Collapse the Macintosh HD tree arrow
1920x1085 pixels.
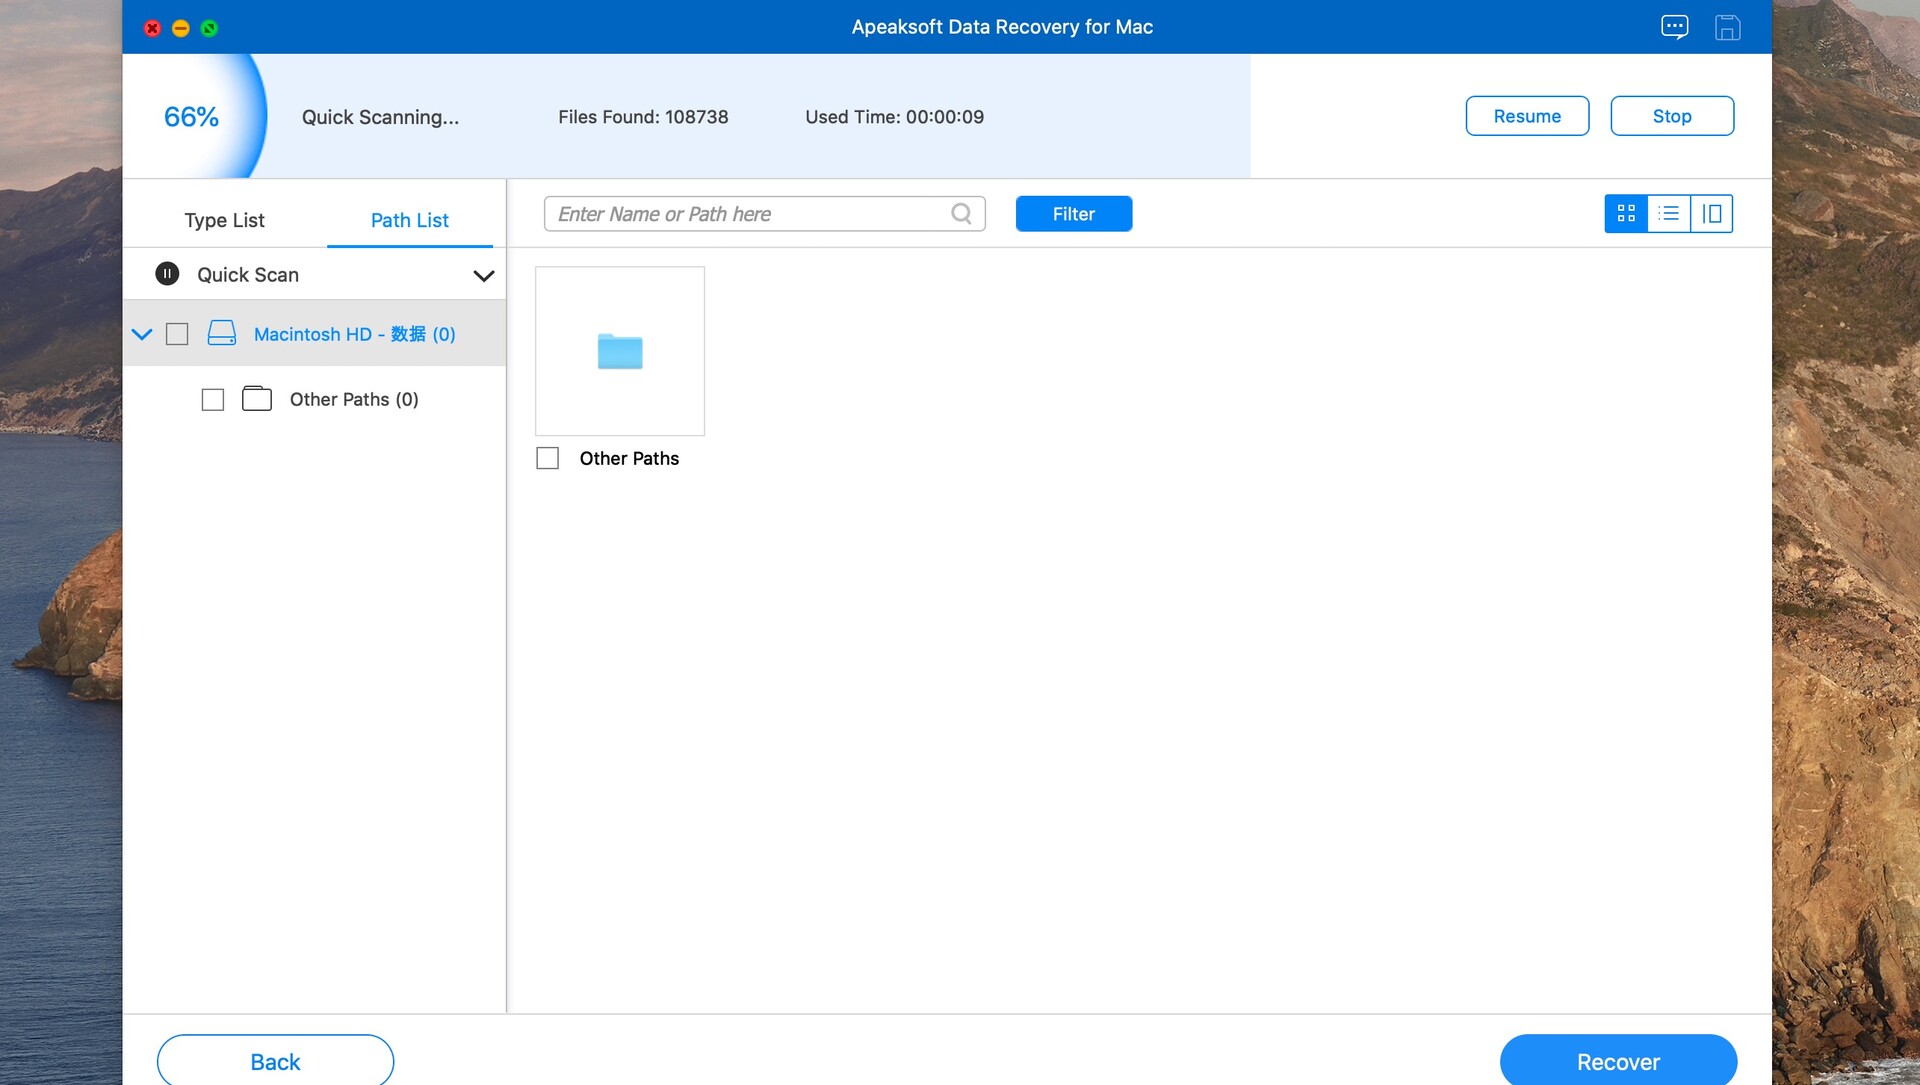[142, 334]
